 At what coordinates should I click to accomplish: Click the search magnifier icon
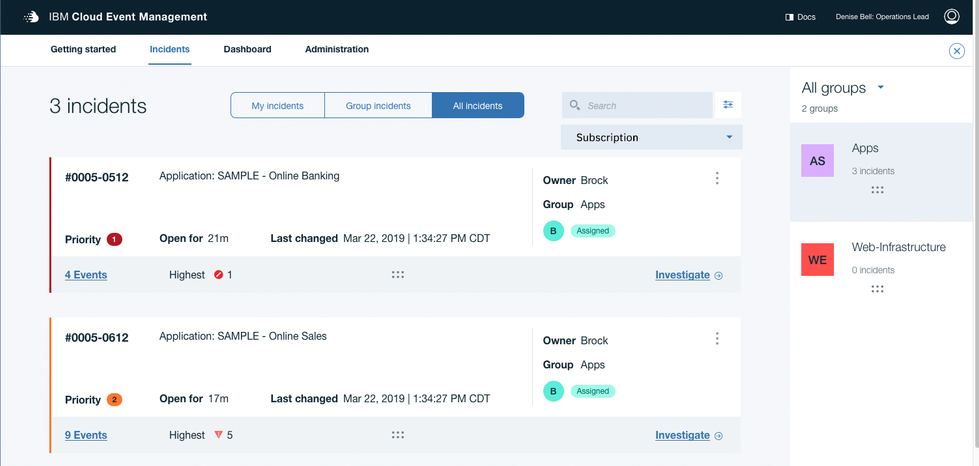575,105
